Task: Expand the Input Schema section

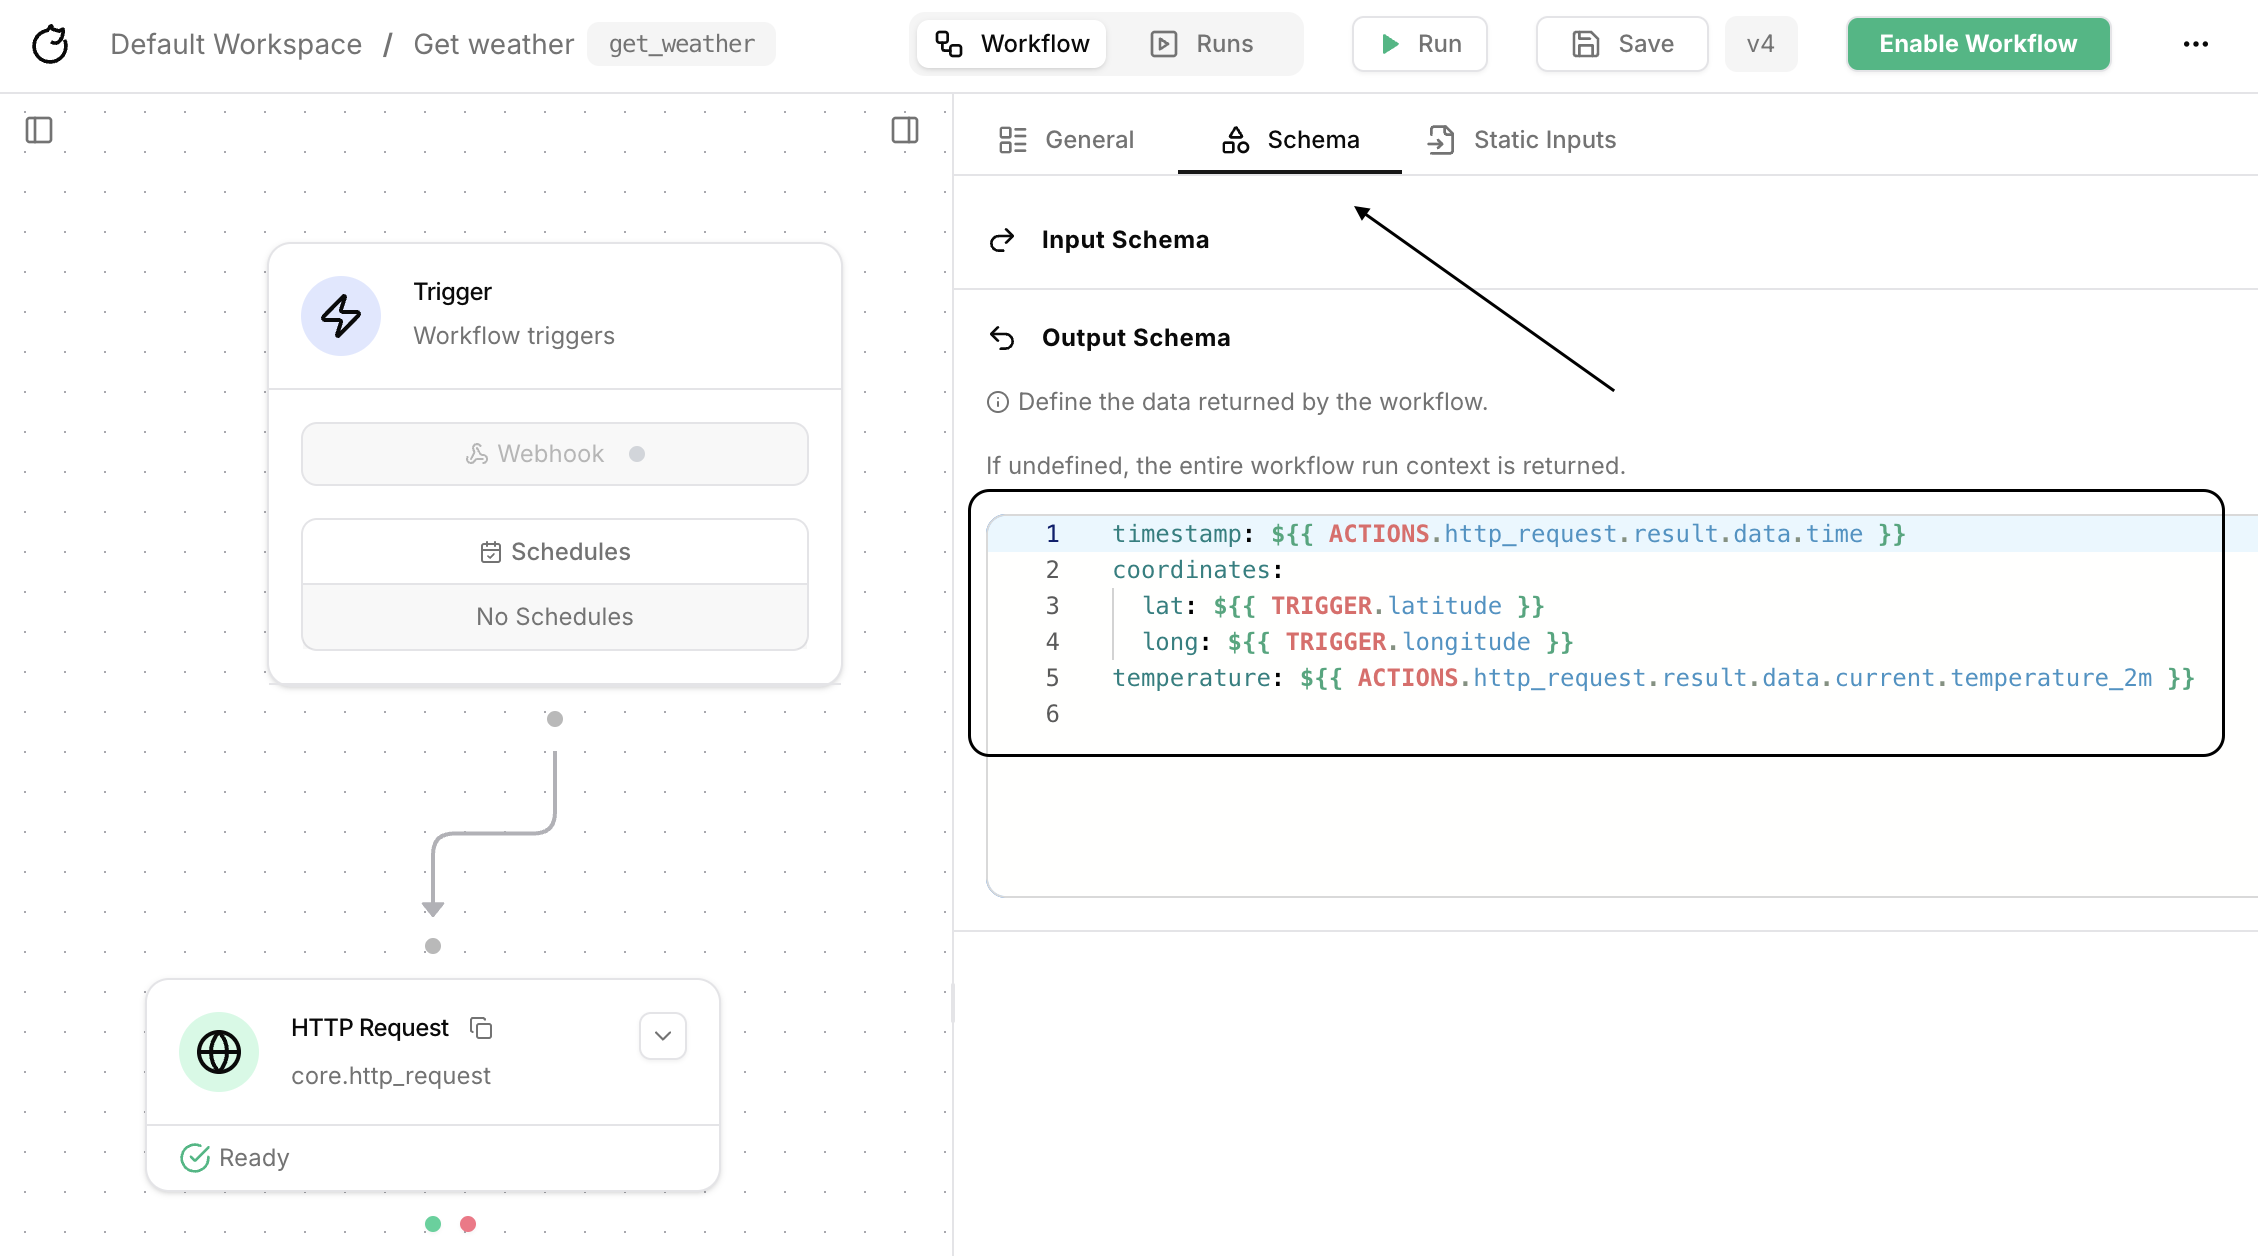Action: (x=1124, y=240)
